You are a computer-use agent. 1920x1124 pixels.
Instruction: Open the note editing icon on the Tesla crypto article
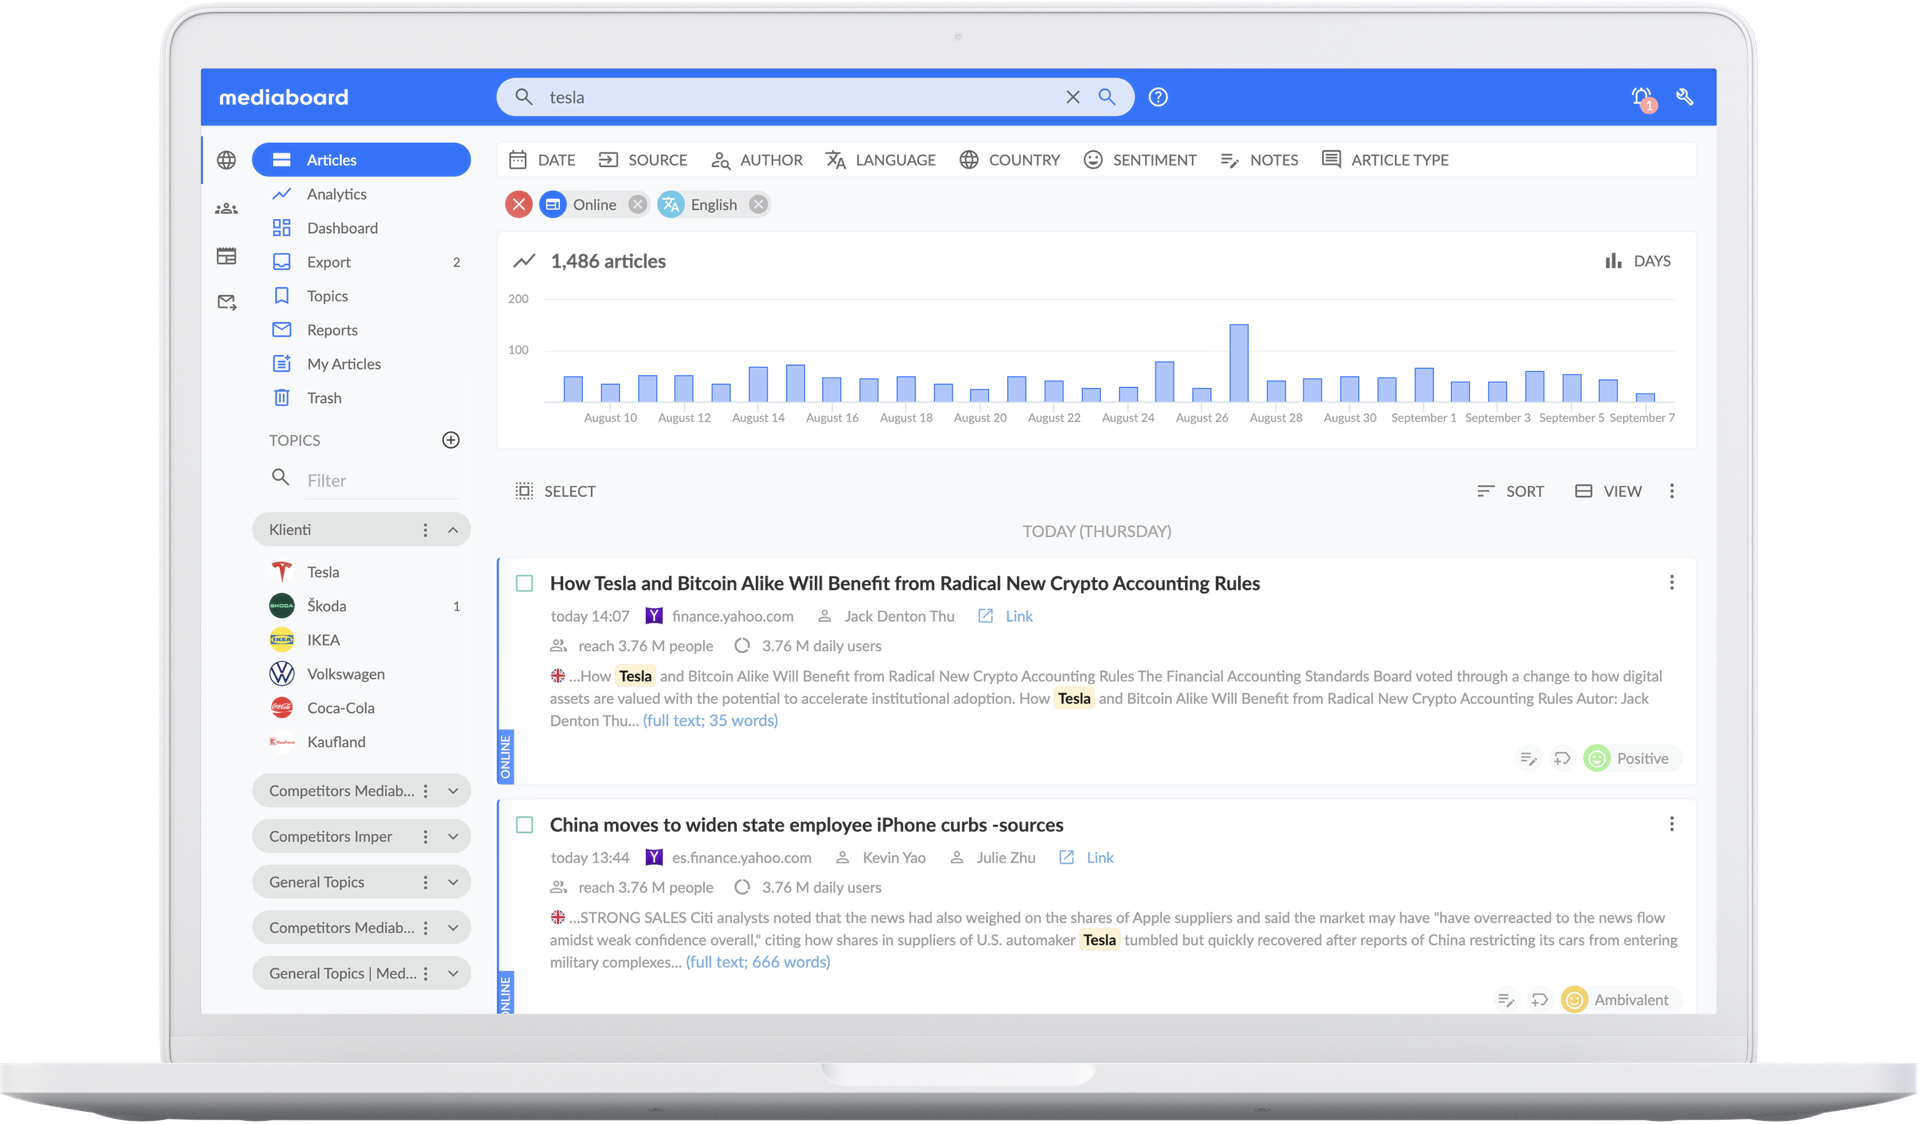(1528, 758)
